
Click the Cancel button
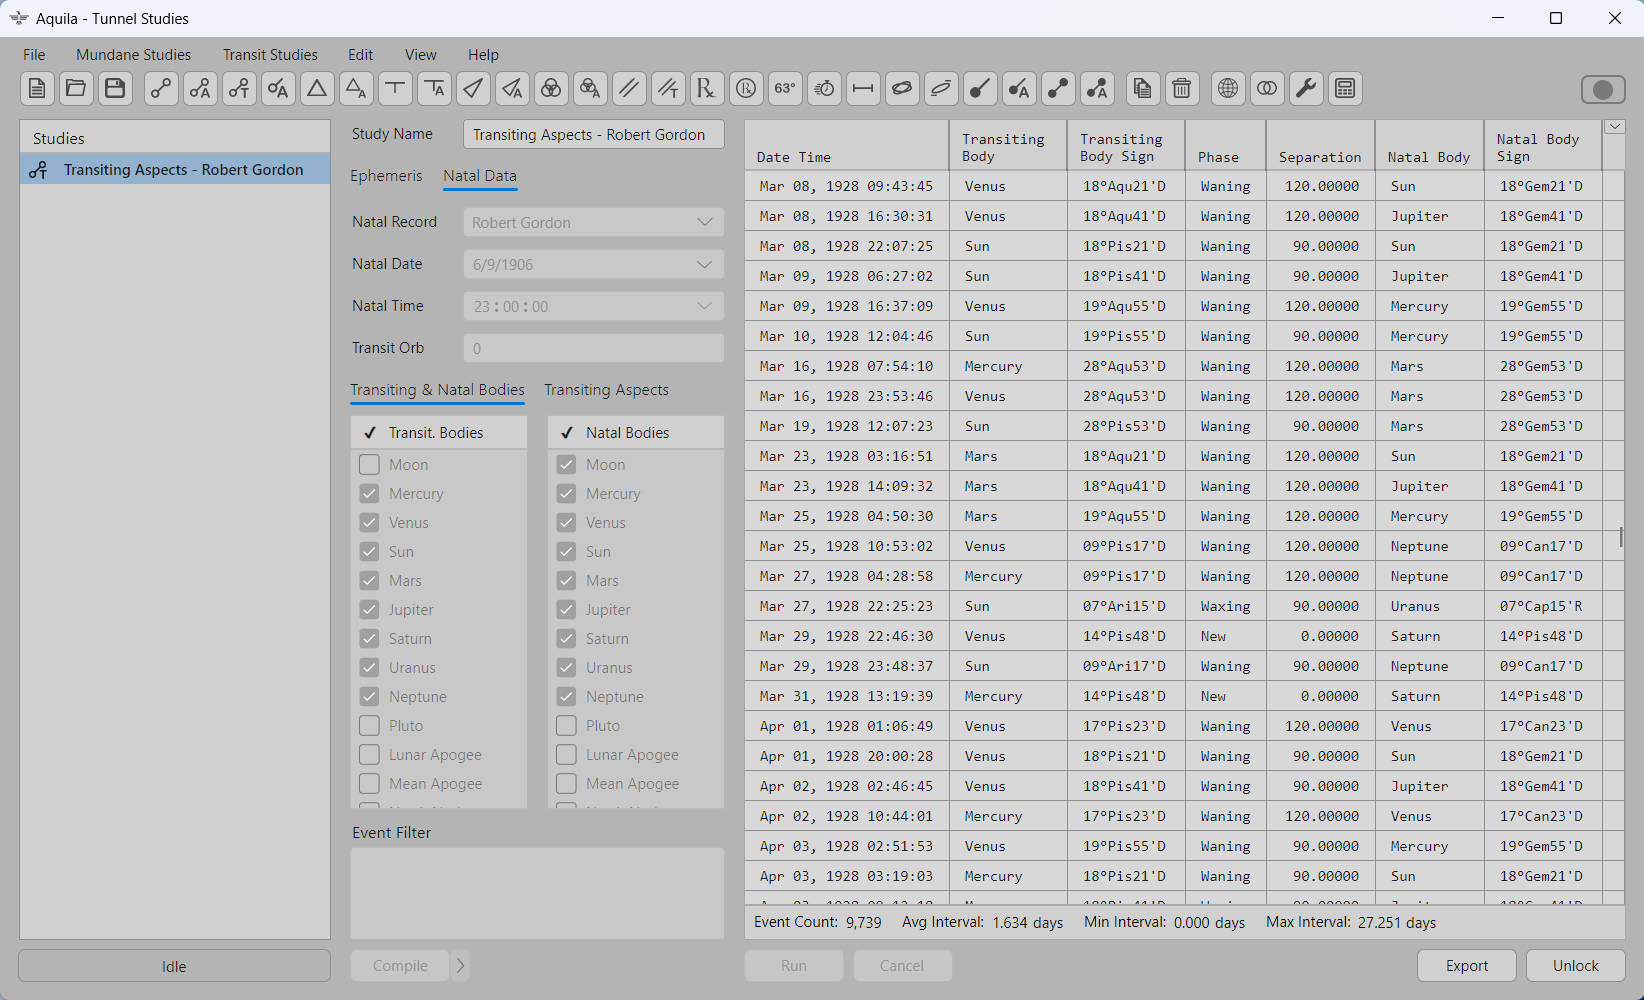[902, 966]
